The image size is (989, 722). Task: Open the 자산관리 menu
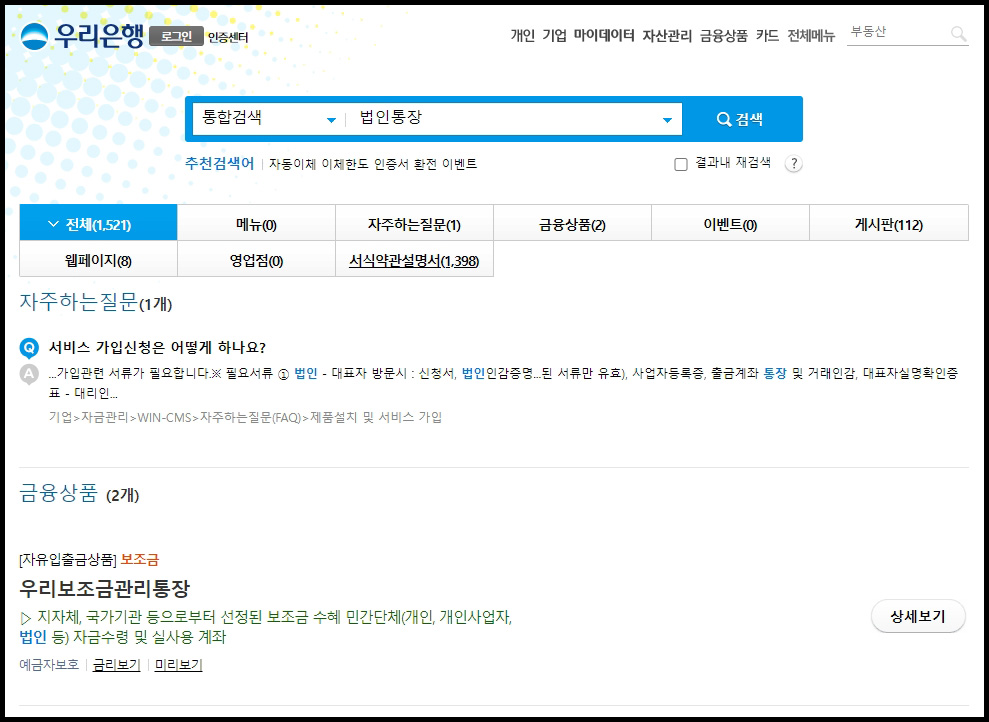pos(667,36)
